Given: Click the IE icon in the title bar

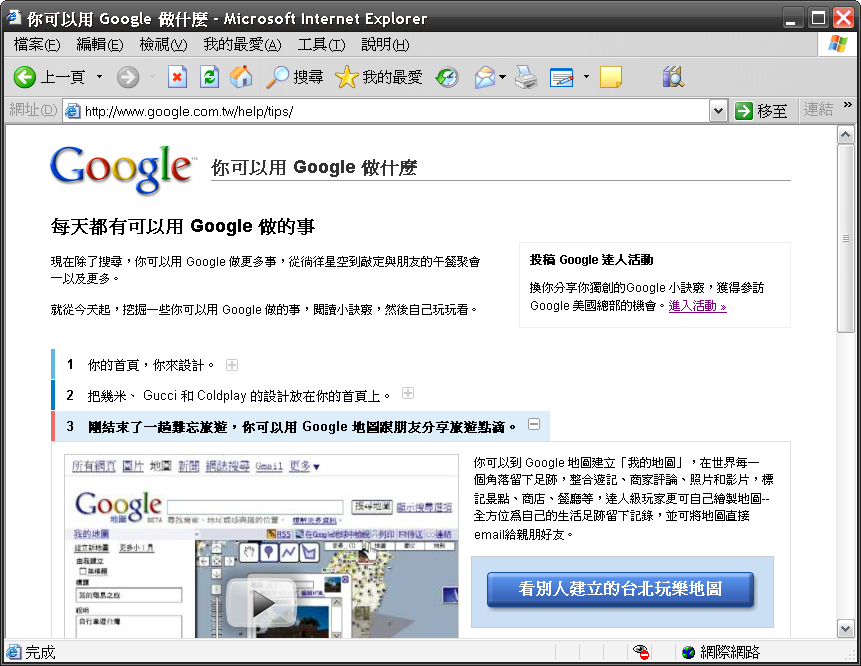Looking at the screenshot, I should pos(13,17).
